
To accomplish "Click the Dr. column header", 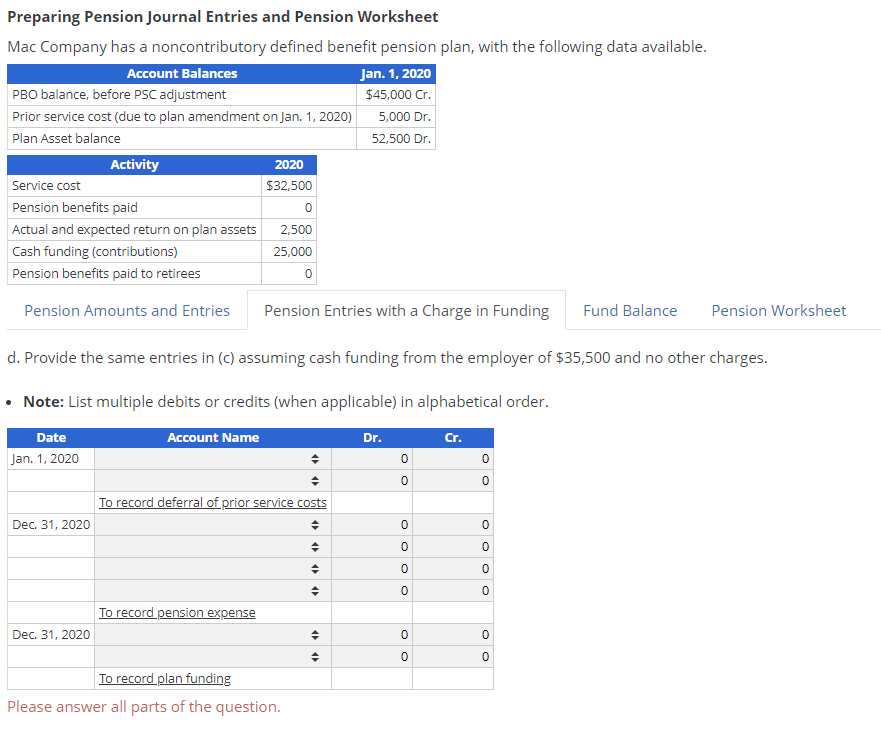I will 372,437.
